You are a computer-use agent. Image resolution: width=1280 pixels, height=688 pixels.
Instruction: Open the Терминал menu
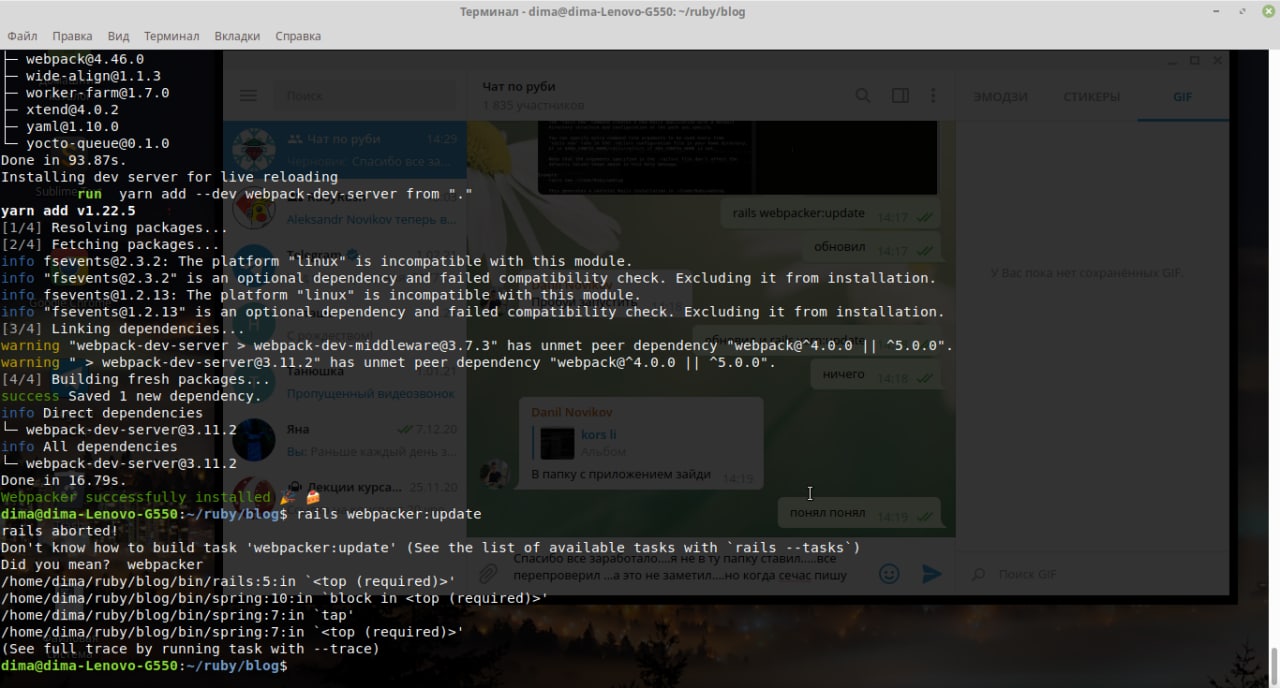[171, 36]
